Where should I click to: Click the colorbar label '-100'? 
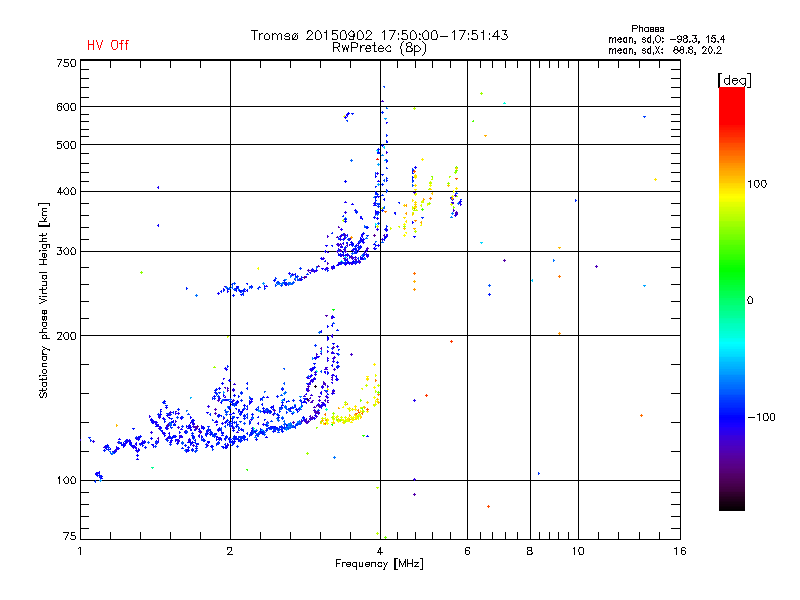point(761,417)
